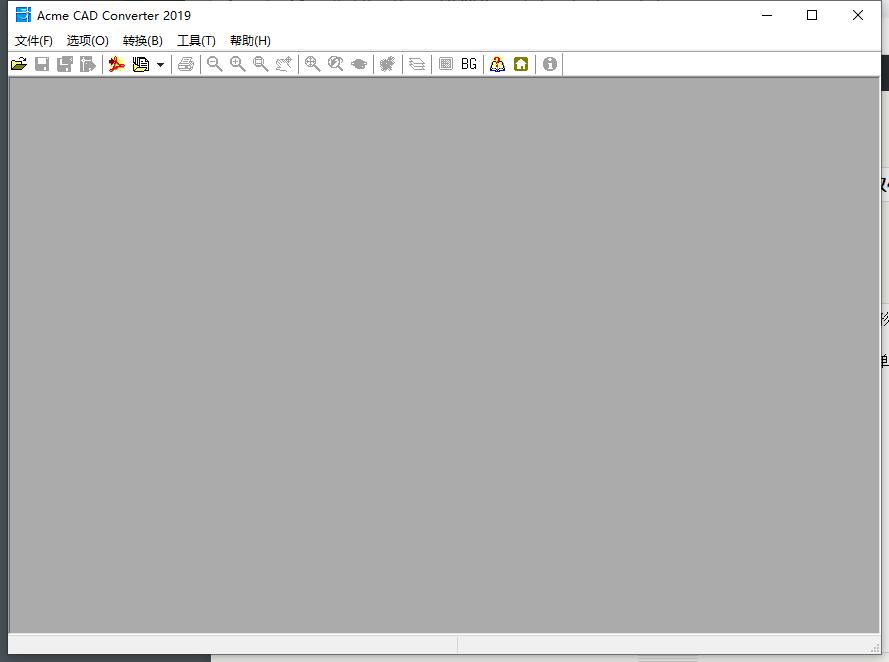Click the 3D orbit view icon
Screen dimensions: 889x662
[x=359, y=64]
